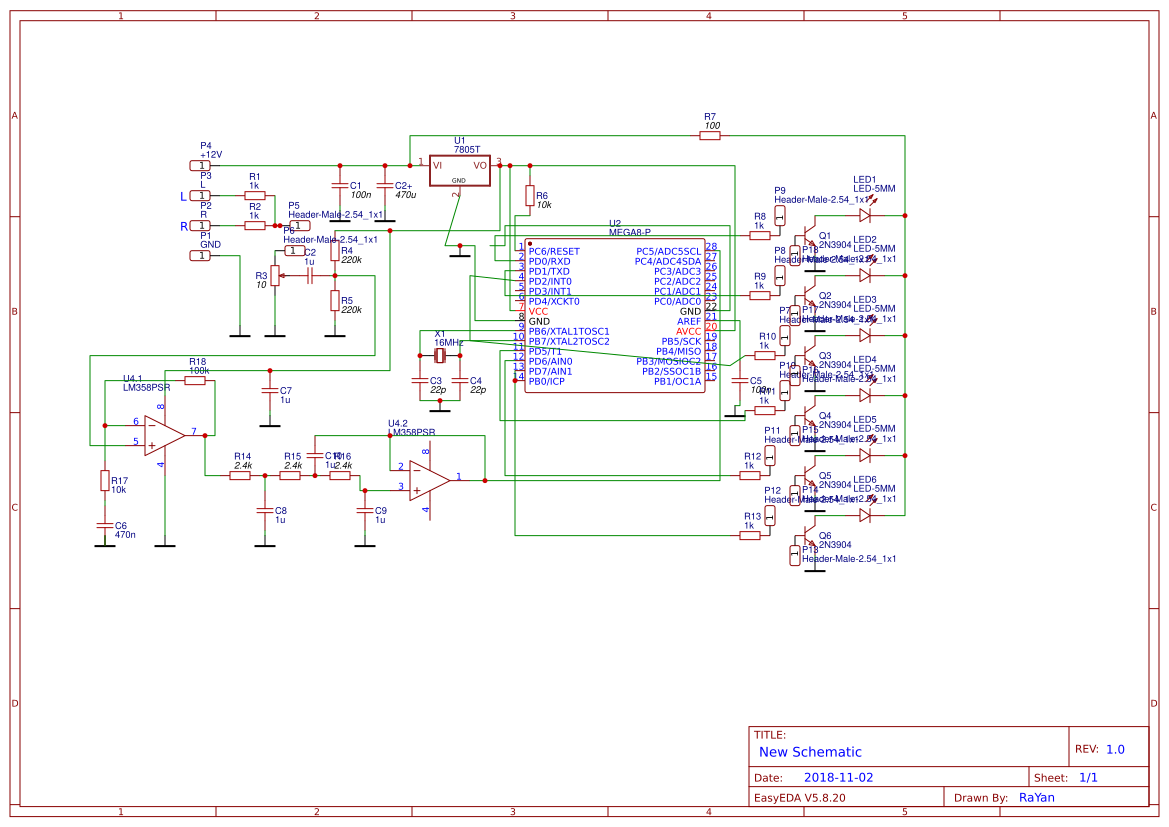Click the PB6/XTAL1TOSC1 pin label
The height and width of the screenshot is (827, 1169).
569,331
